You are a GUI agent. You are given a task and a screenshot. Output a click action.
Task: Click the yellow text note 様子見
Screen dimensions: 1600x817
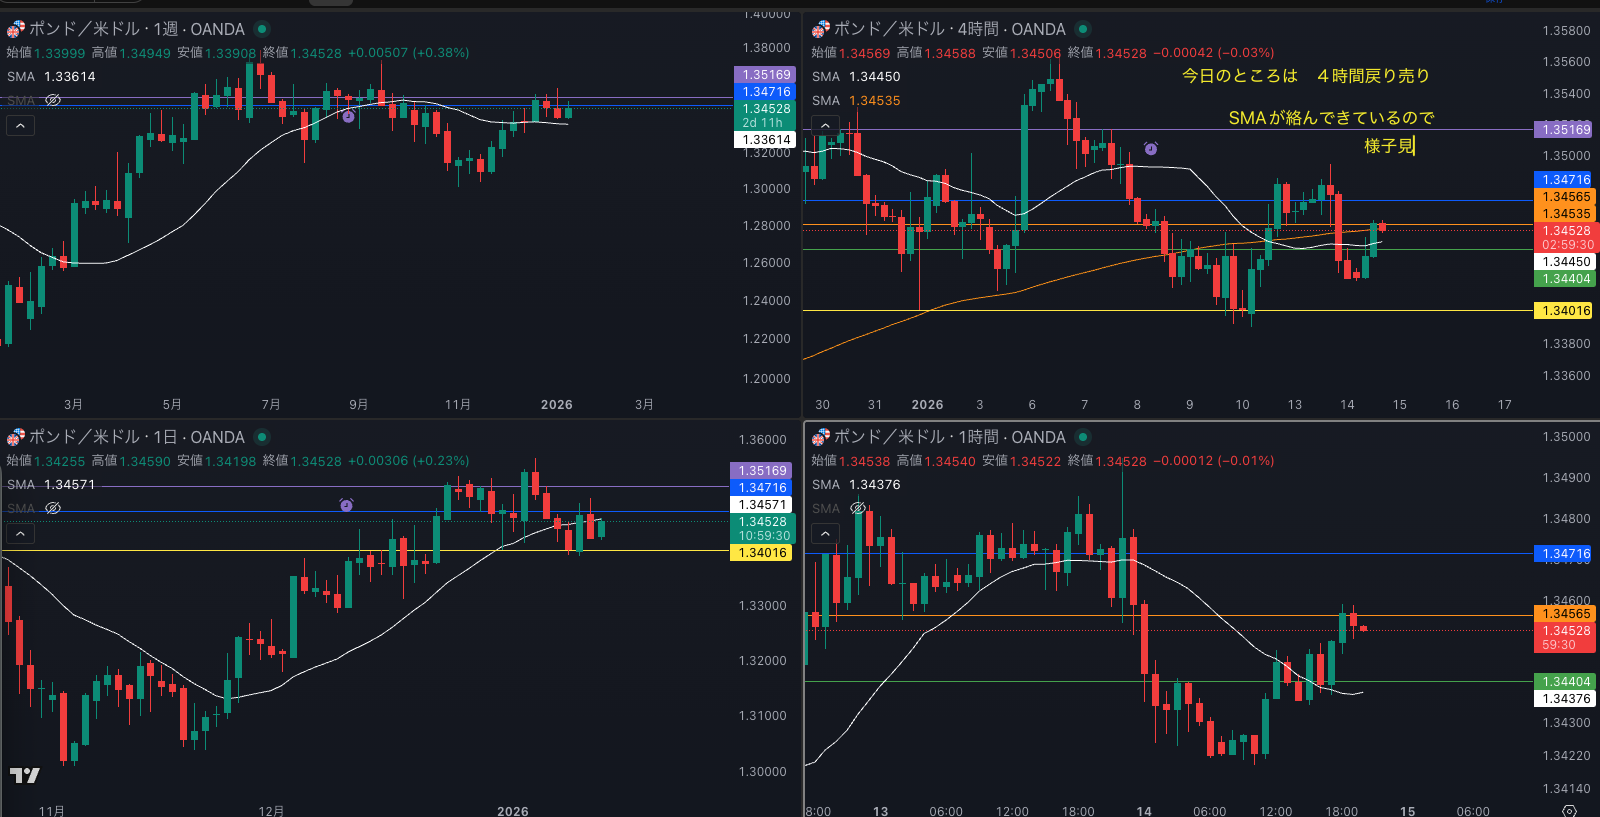pyautogui.click(x=1389, y=146)
